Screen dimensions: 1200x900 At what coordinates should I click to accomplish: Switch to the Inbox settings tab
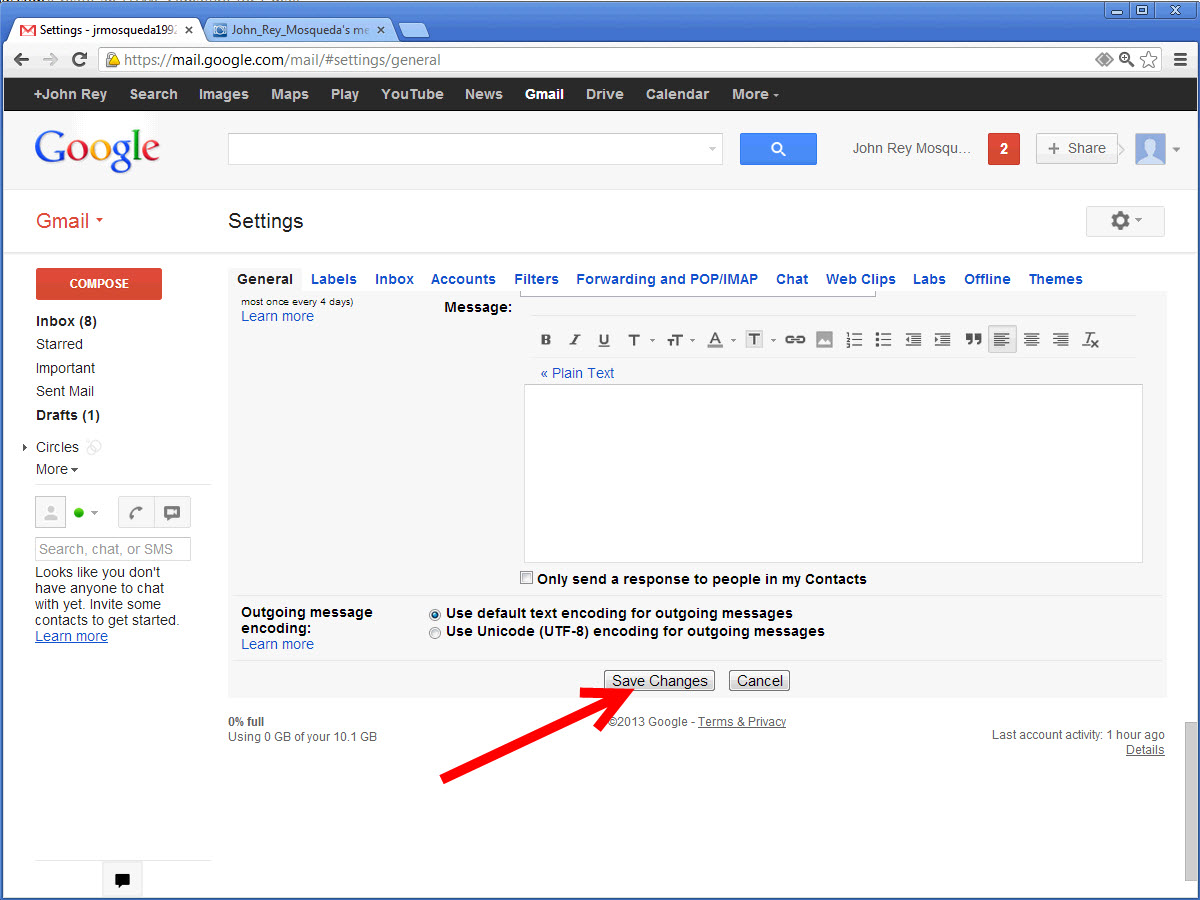pyautogui.click(x=394, y=279)
